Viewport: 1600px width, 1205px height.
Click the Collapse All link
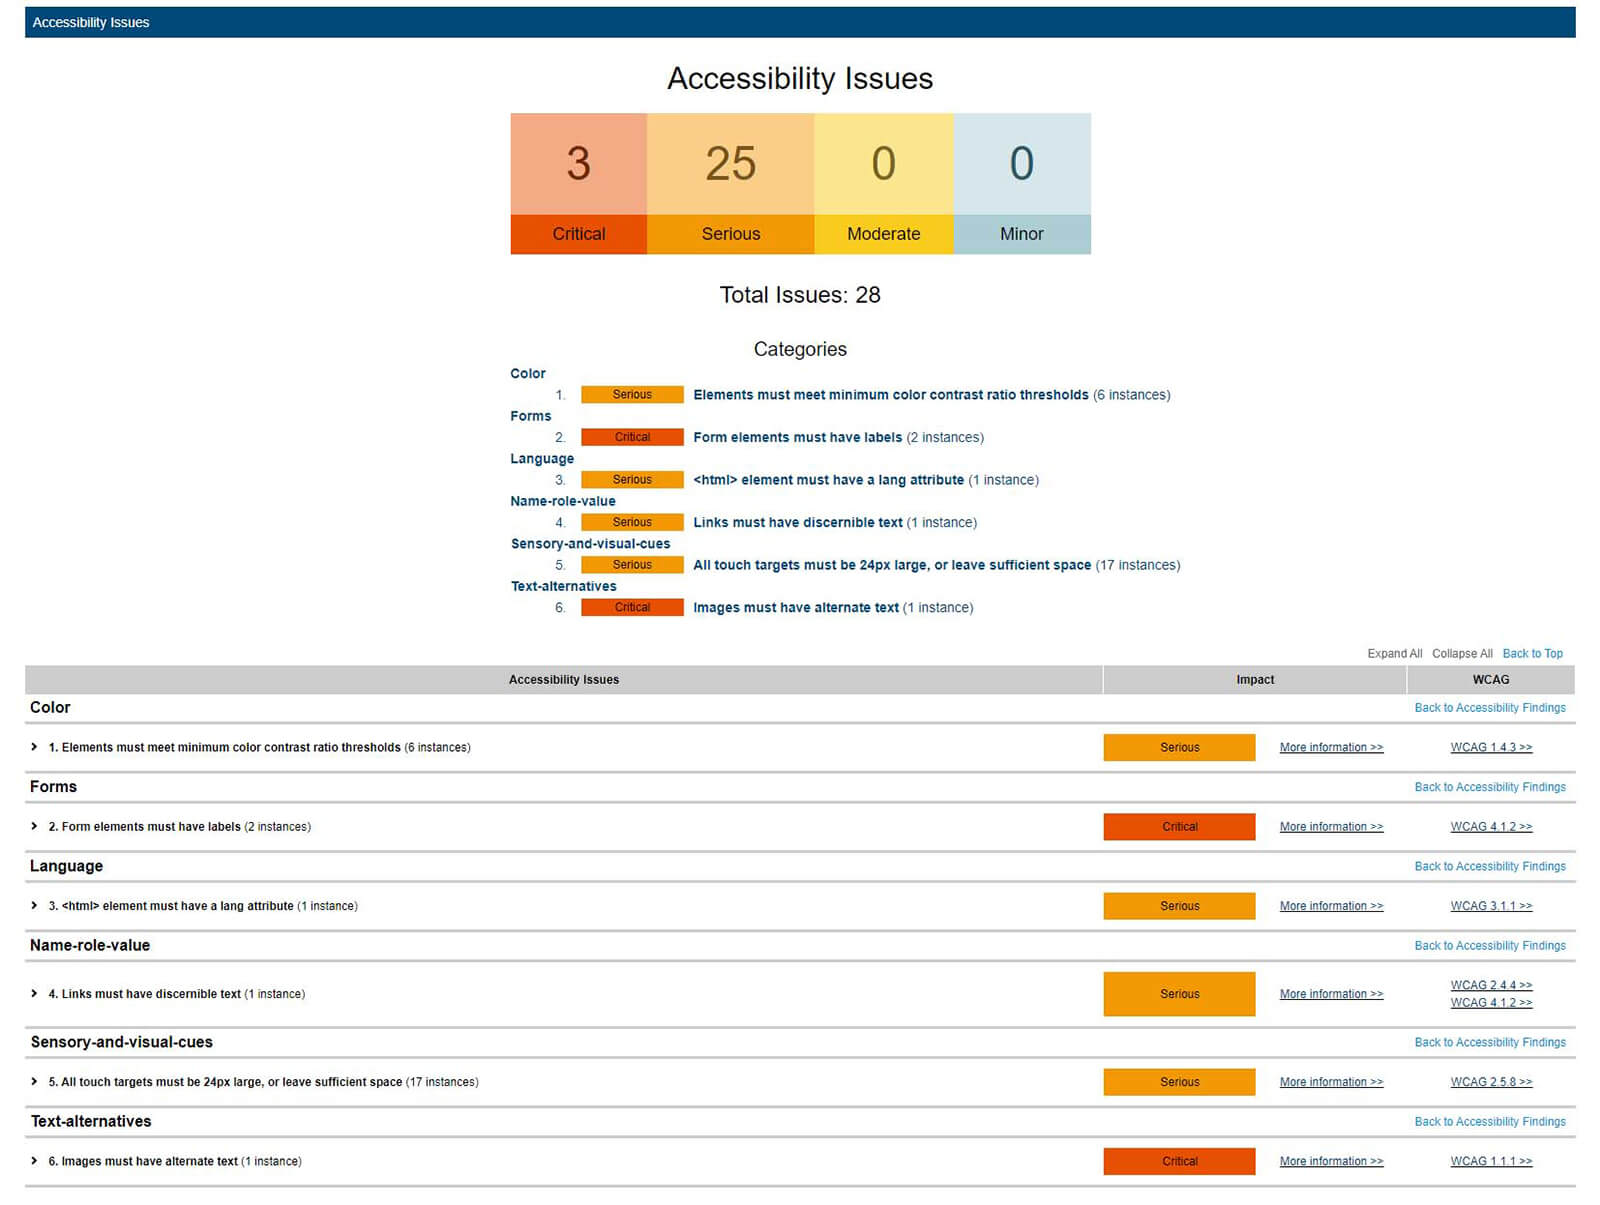[1461, 654]
